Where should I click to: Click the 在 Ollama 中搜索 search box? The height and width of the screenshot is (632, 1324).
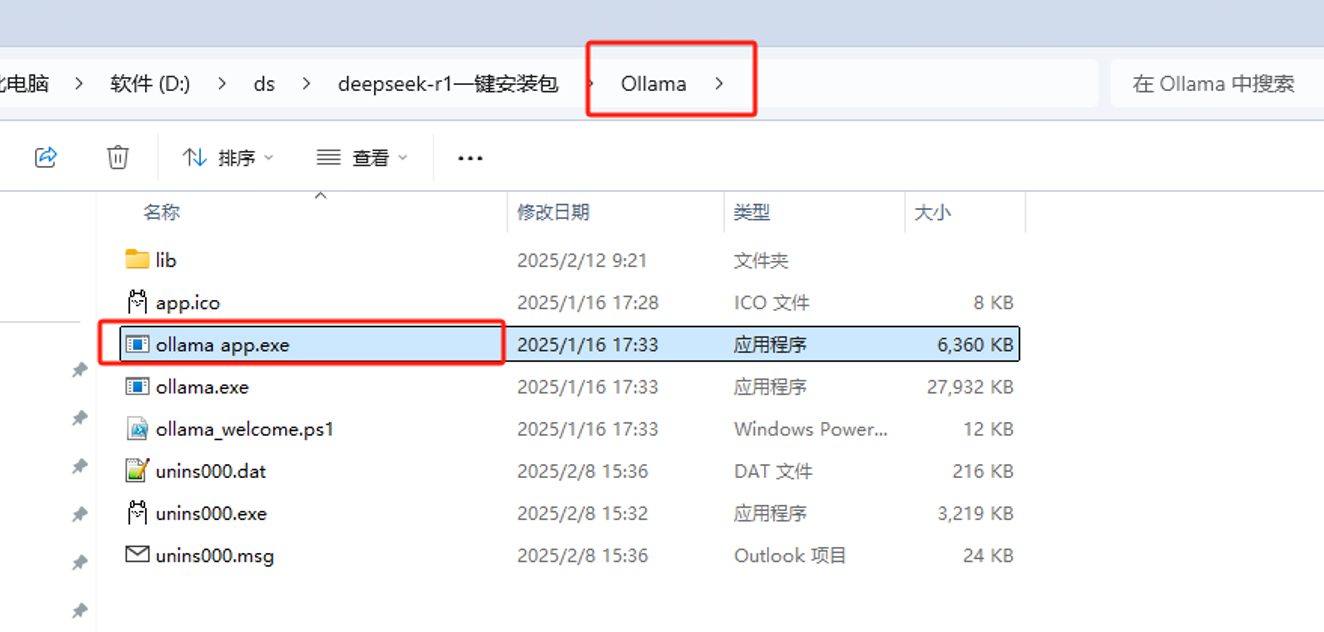point(1213,84)
